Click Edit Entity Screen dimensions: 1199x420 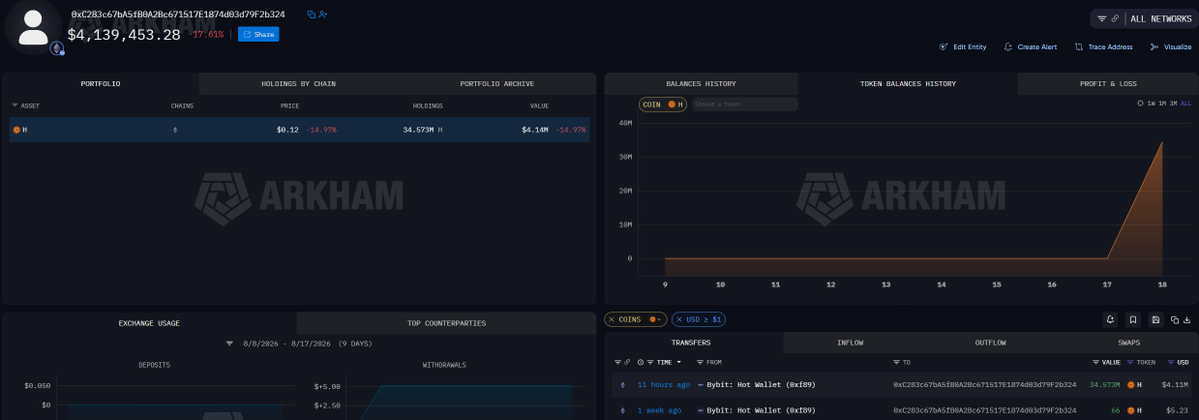(x=963, y=47)
